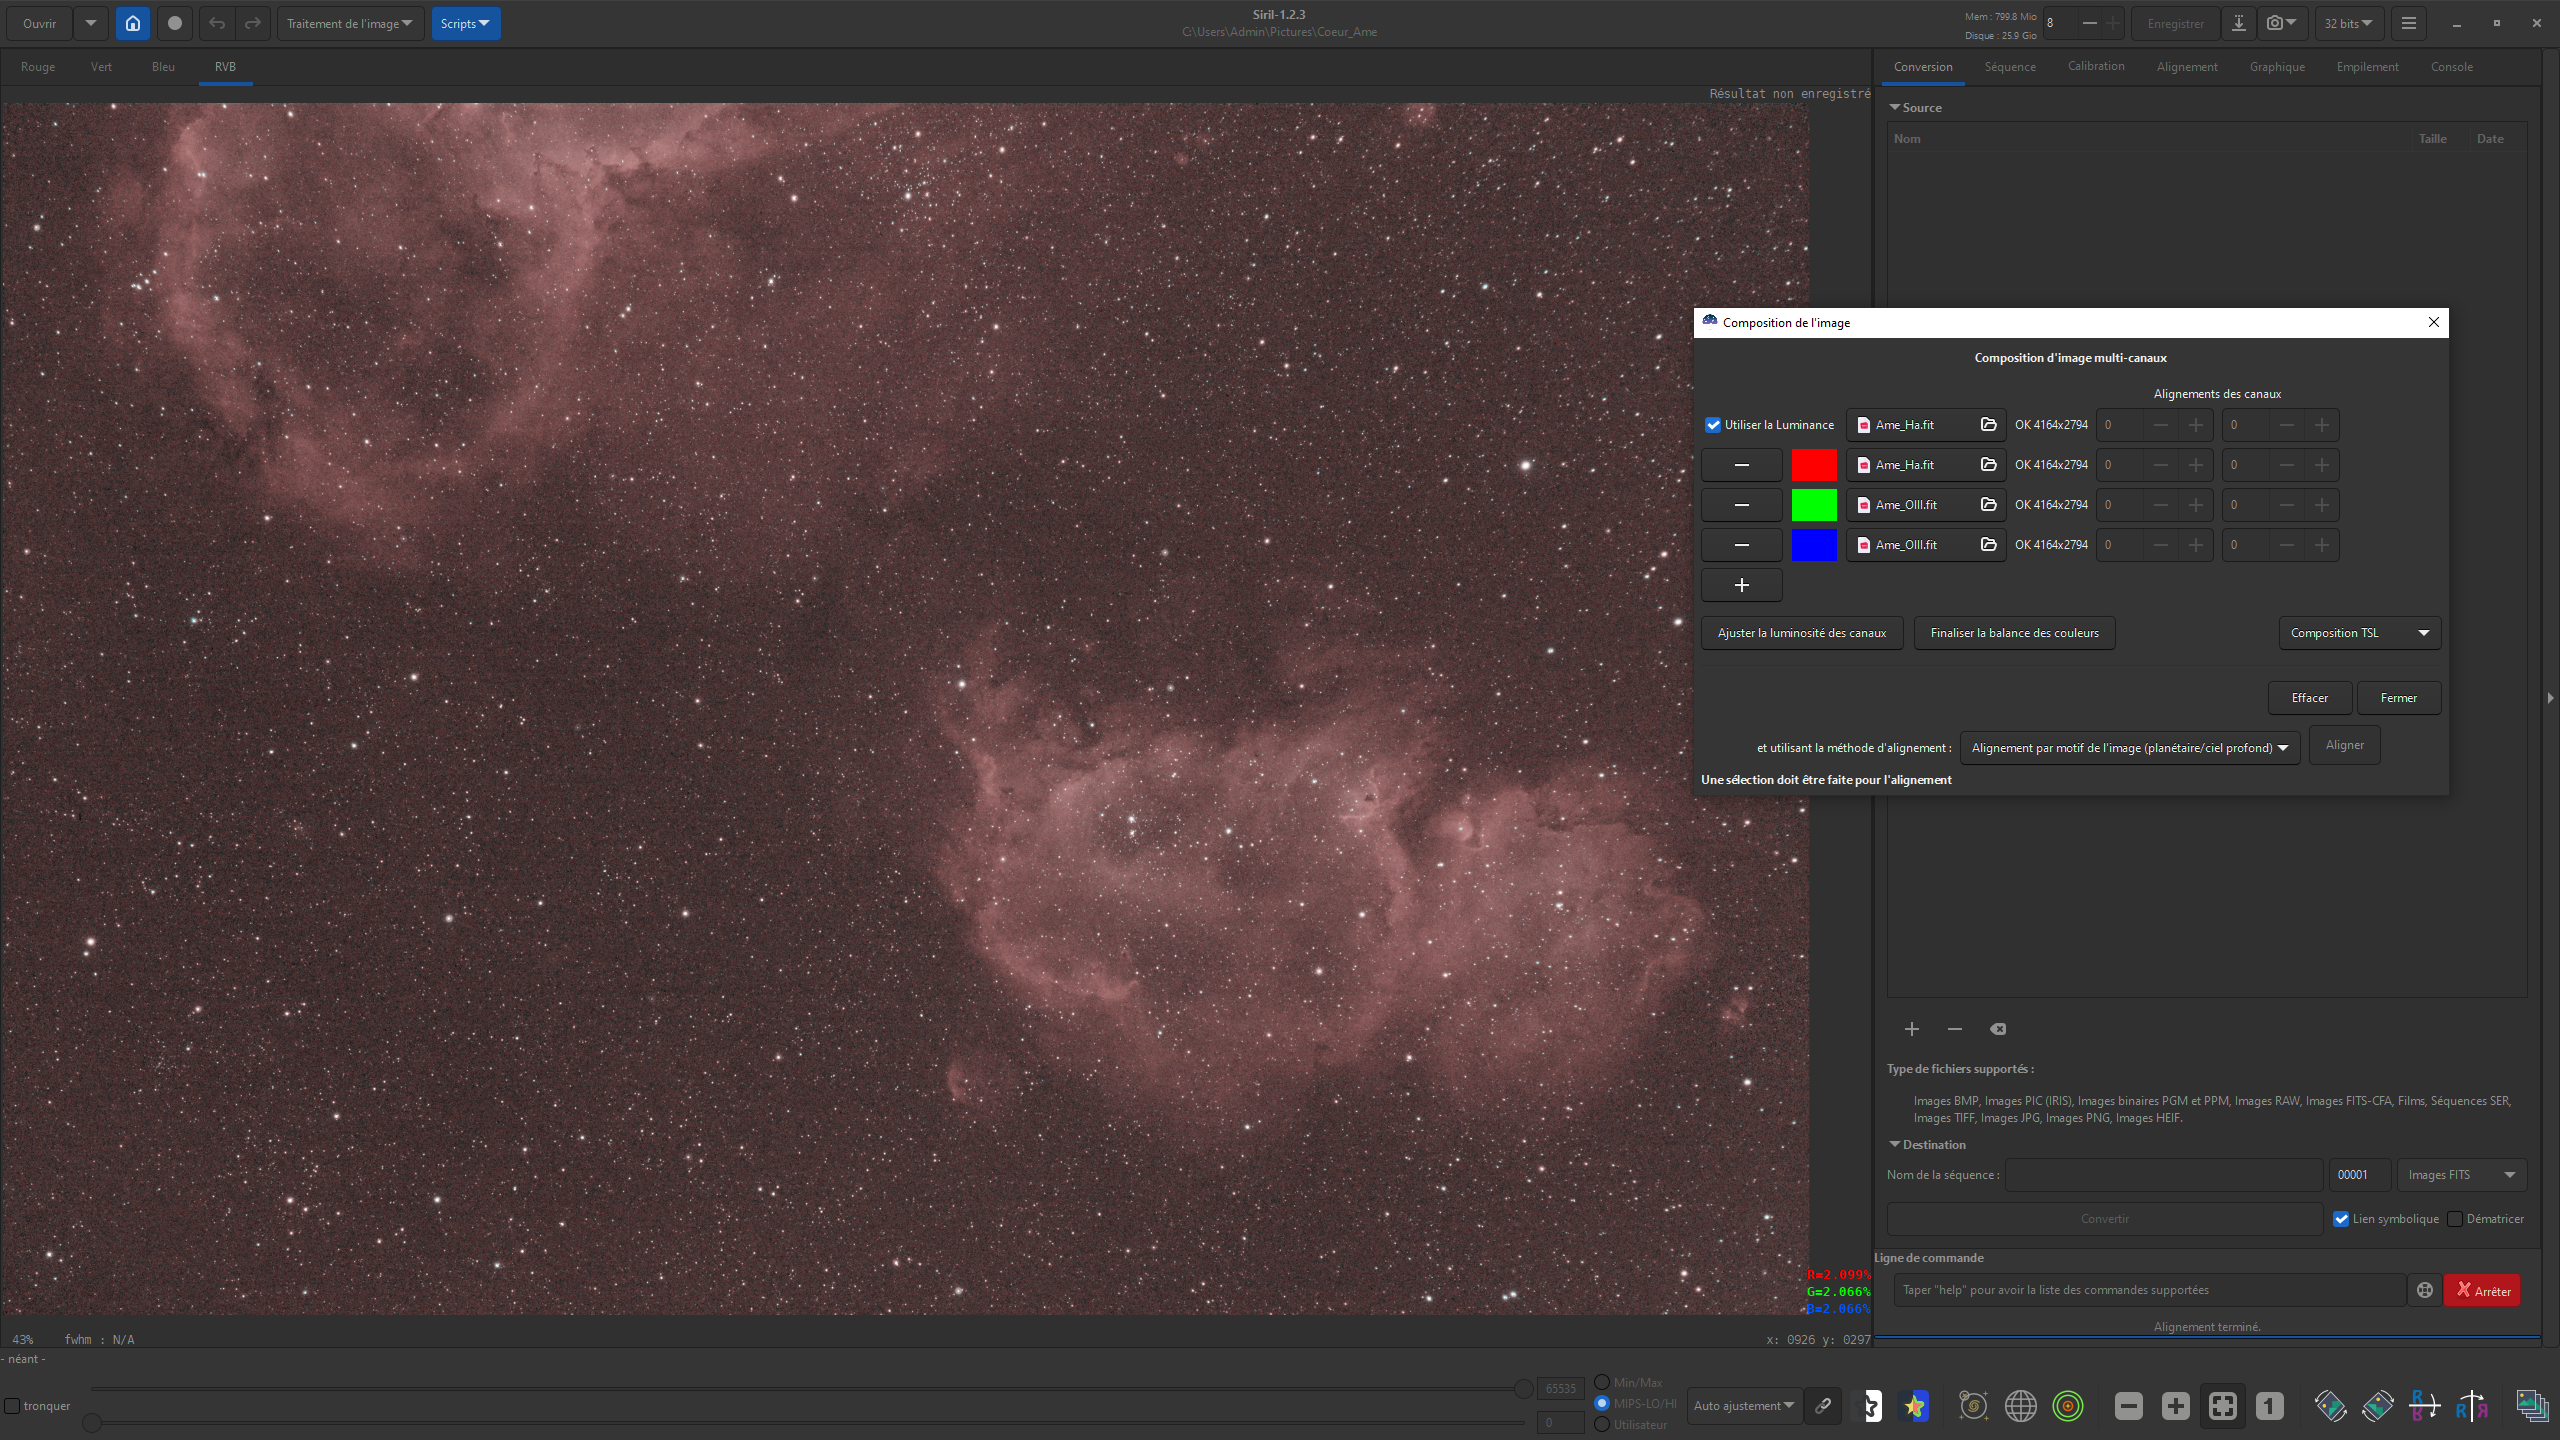Flip image horizontally mirror icon
Screen dimensions: 2560x1440
2472,1406
